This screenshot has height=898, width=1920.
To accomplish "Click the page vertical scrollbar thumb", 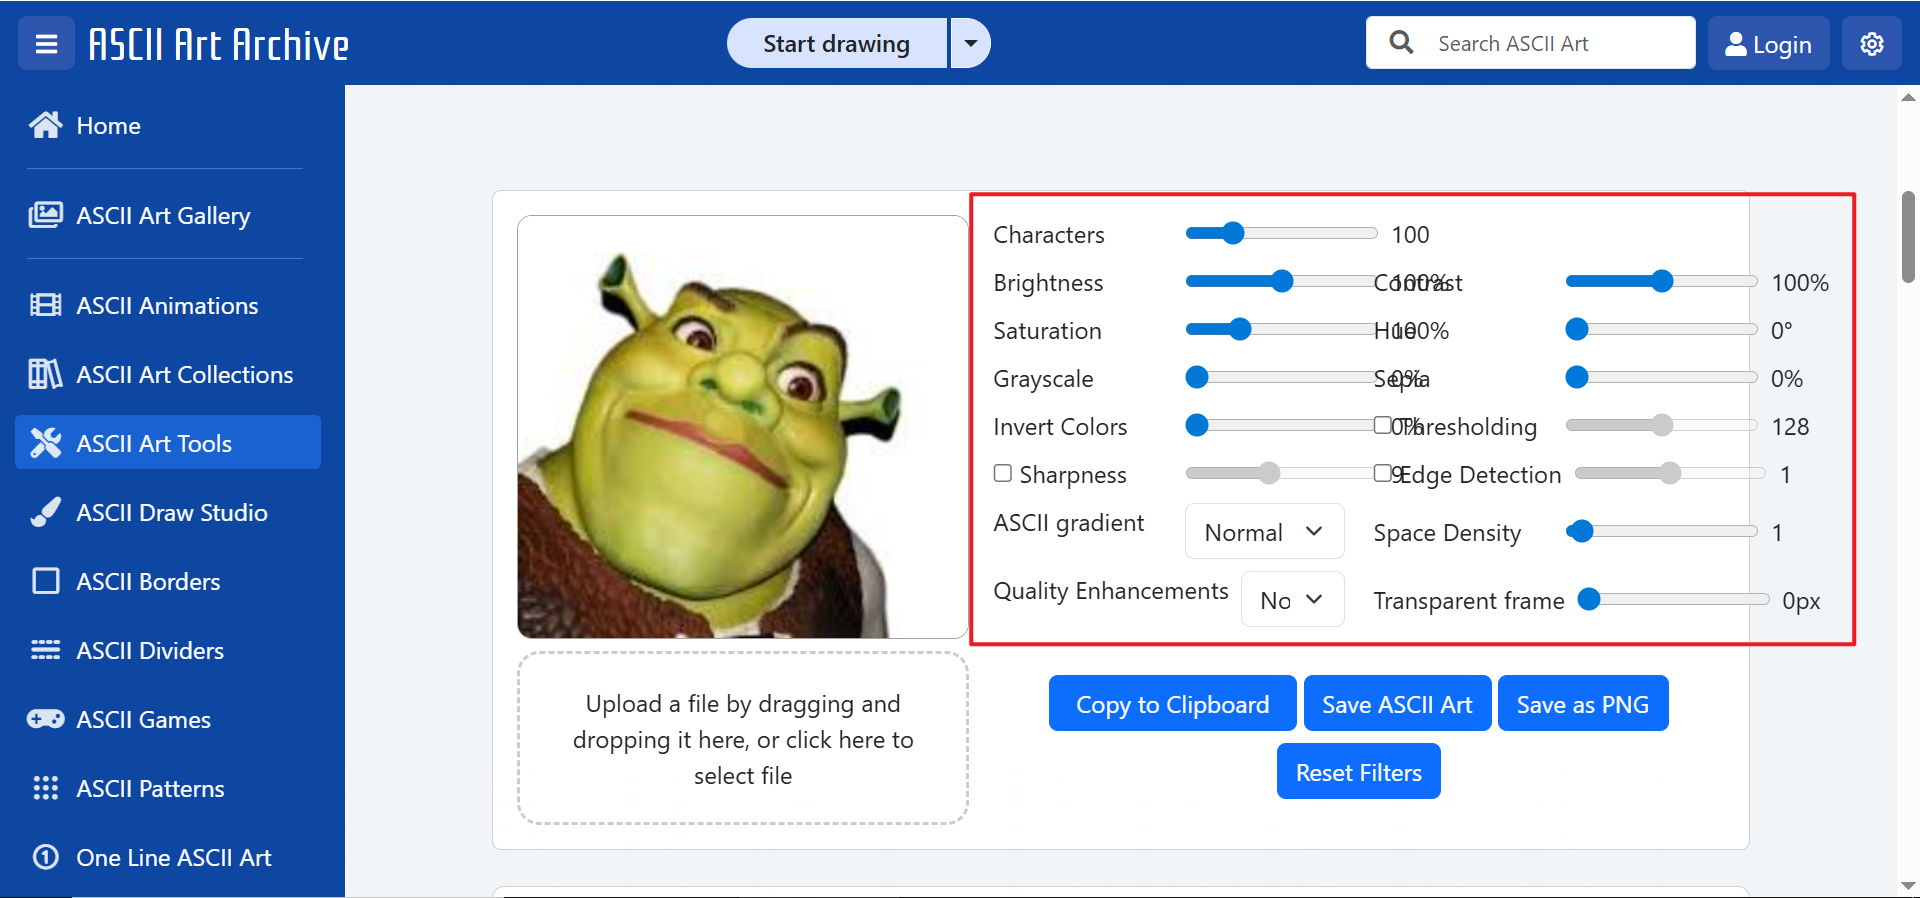I will pos(1908,237).
